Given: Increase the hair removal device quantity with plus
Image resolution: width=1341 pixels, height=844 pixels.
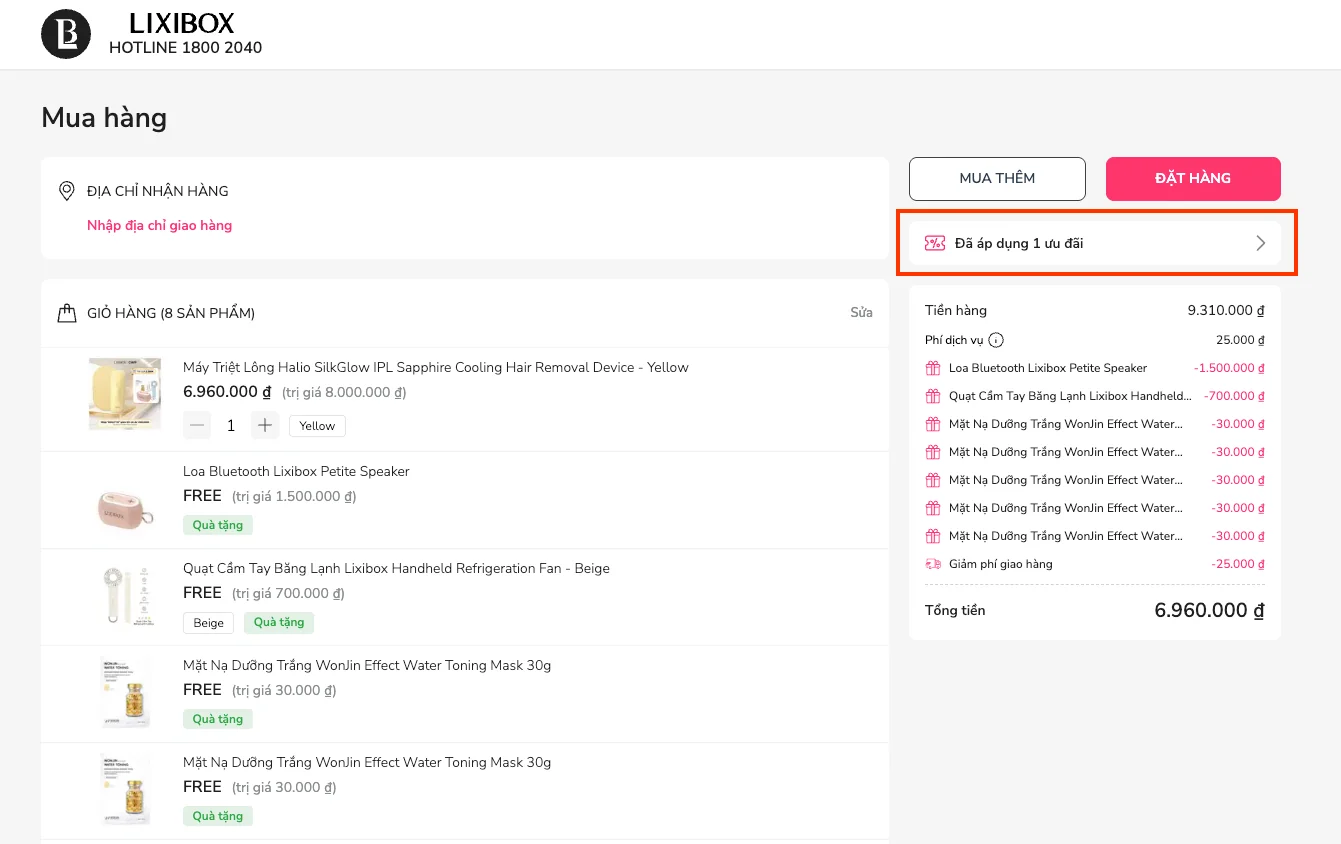Looking at the screenshot, I should pyautogui.click(x=264, y=426).
